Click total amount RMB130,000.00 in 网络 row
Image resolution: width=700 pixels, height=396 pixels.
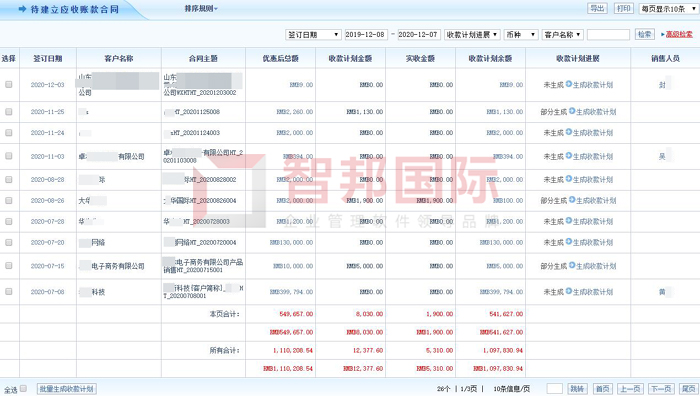(x=291, y=242)
